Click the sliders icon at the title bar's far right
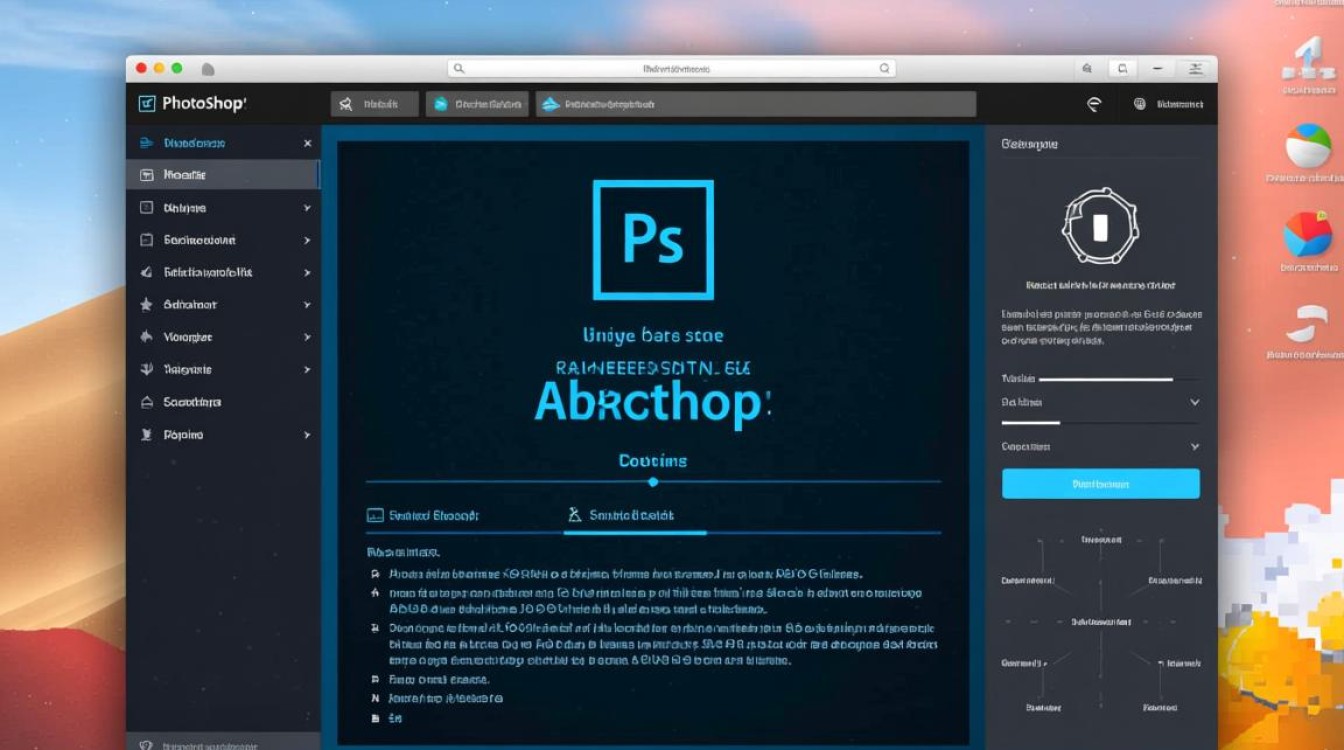1344x750 pixels. tap(1194, 69)
